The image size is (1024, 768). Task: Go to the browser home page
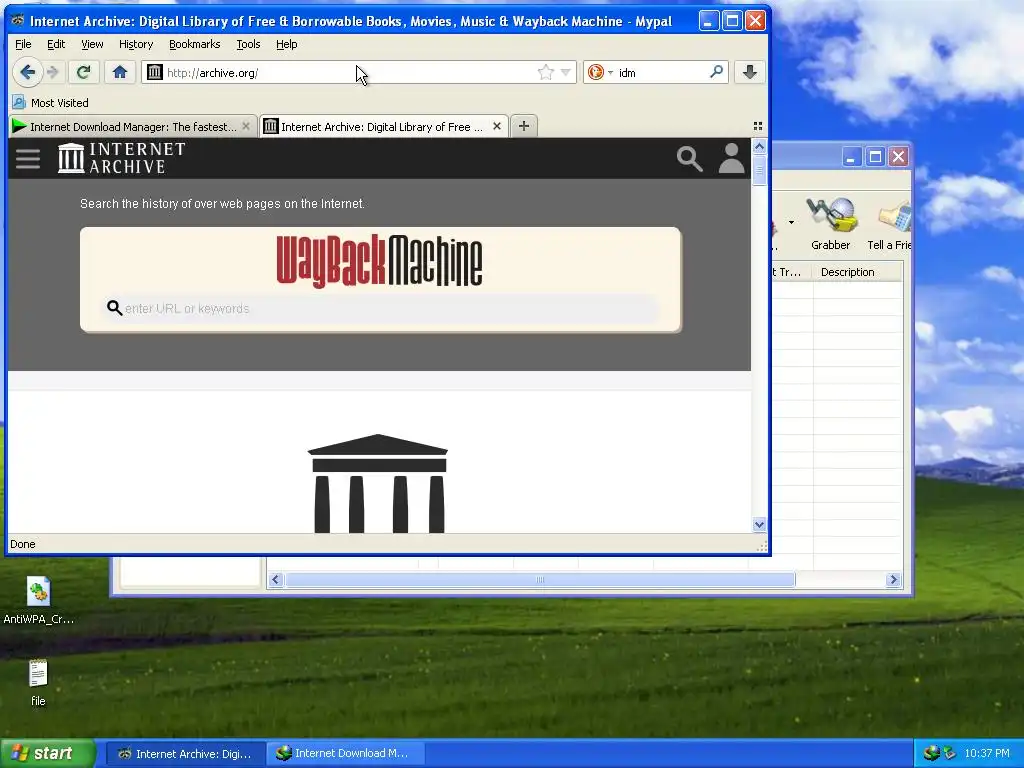[120, 72]
